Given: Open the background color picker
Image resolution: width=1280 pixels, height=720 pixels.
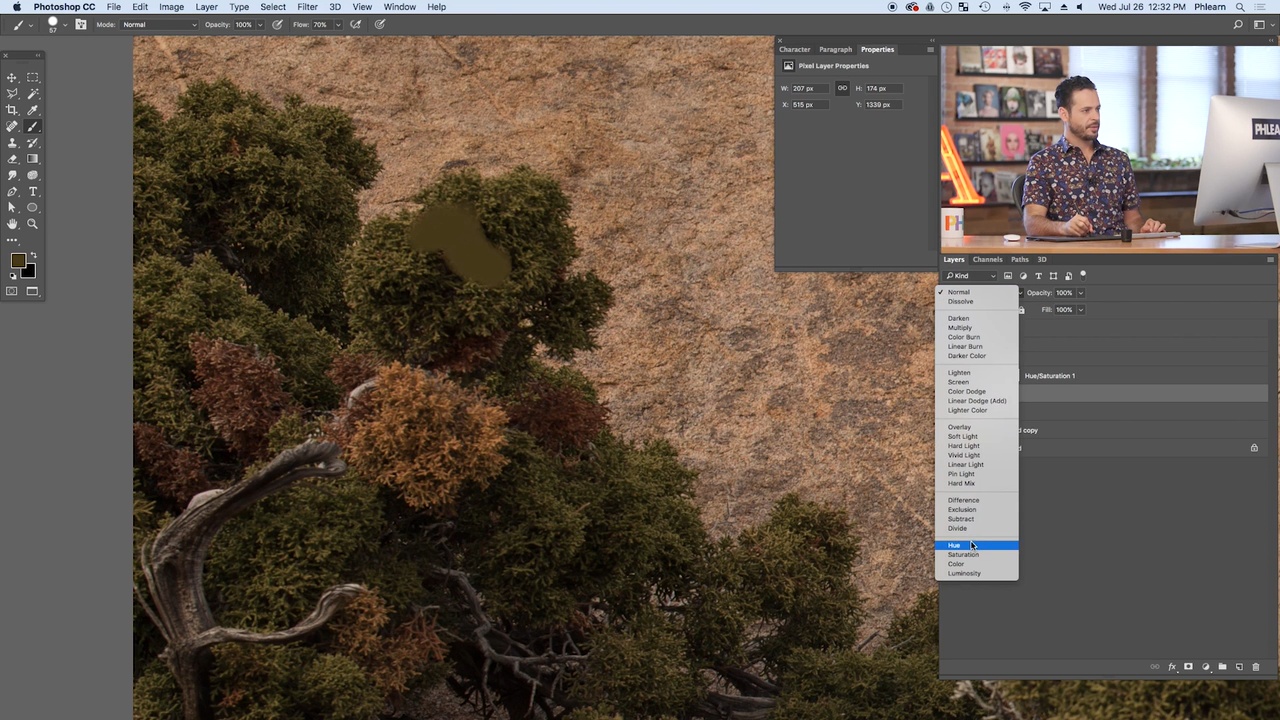Looking at the screenshot, I should pyautogui.click(x=28, y=271).
